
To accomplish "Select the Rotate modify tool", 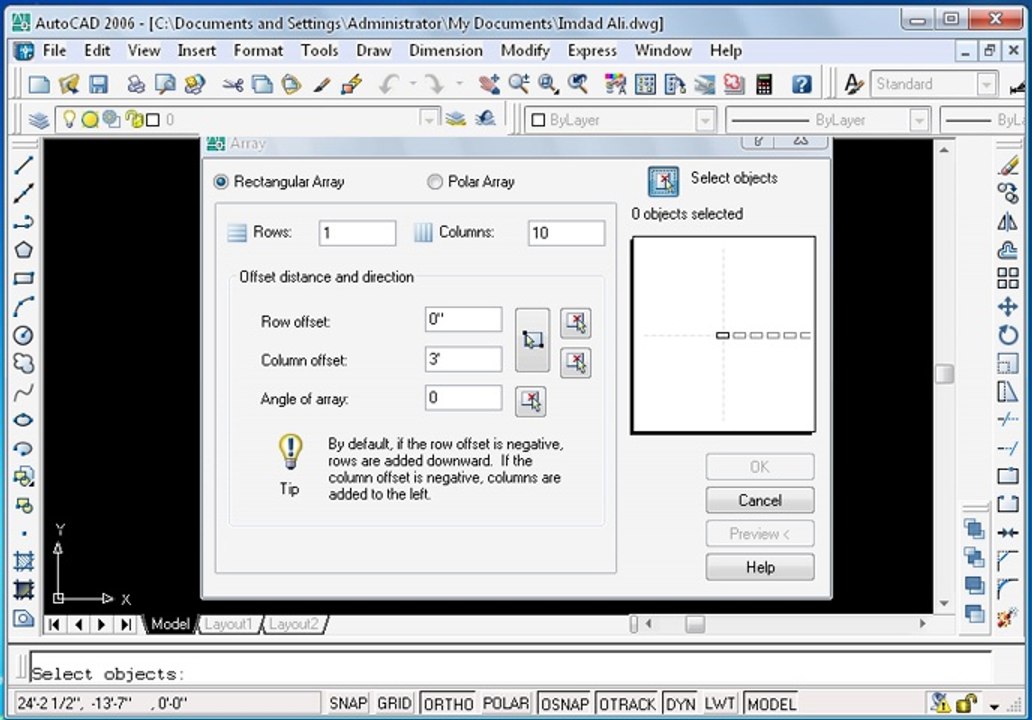I will click(x=1007, y=335).
